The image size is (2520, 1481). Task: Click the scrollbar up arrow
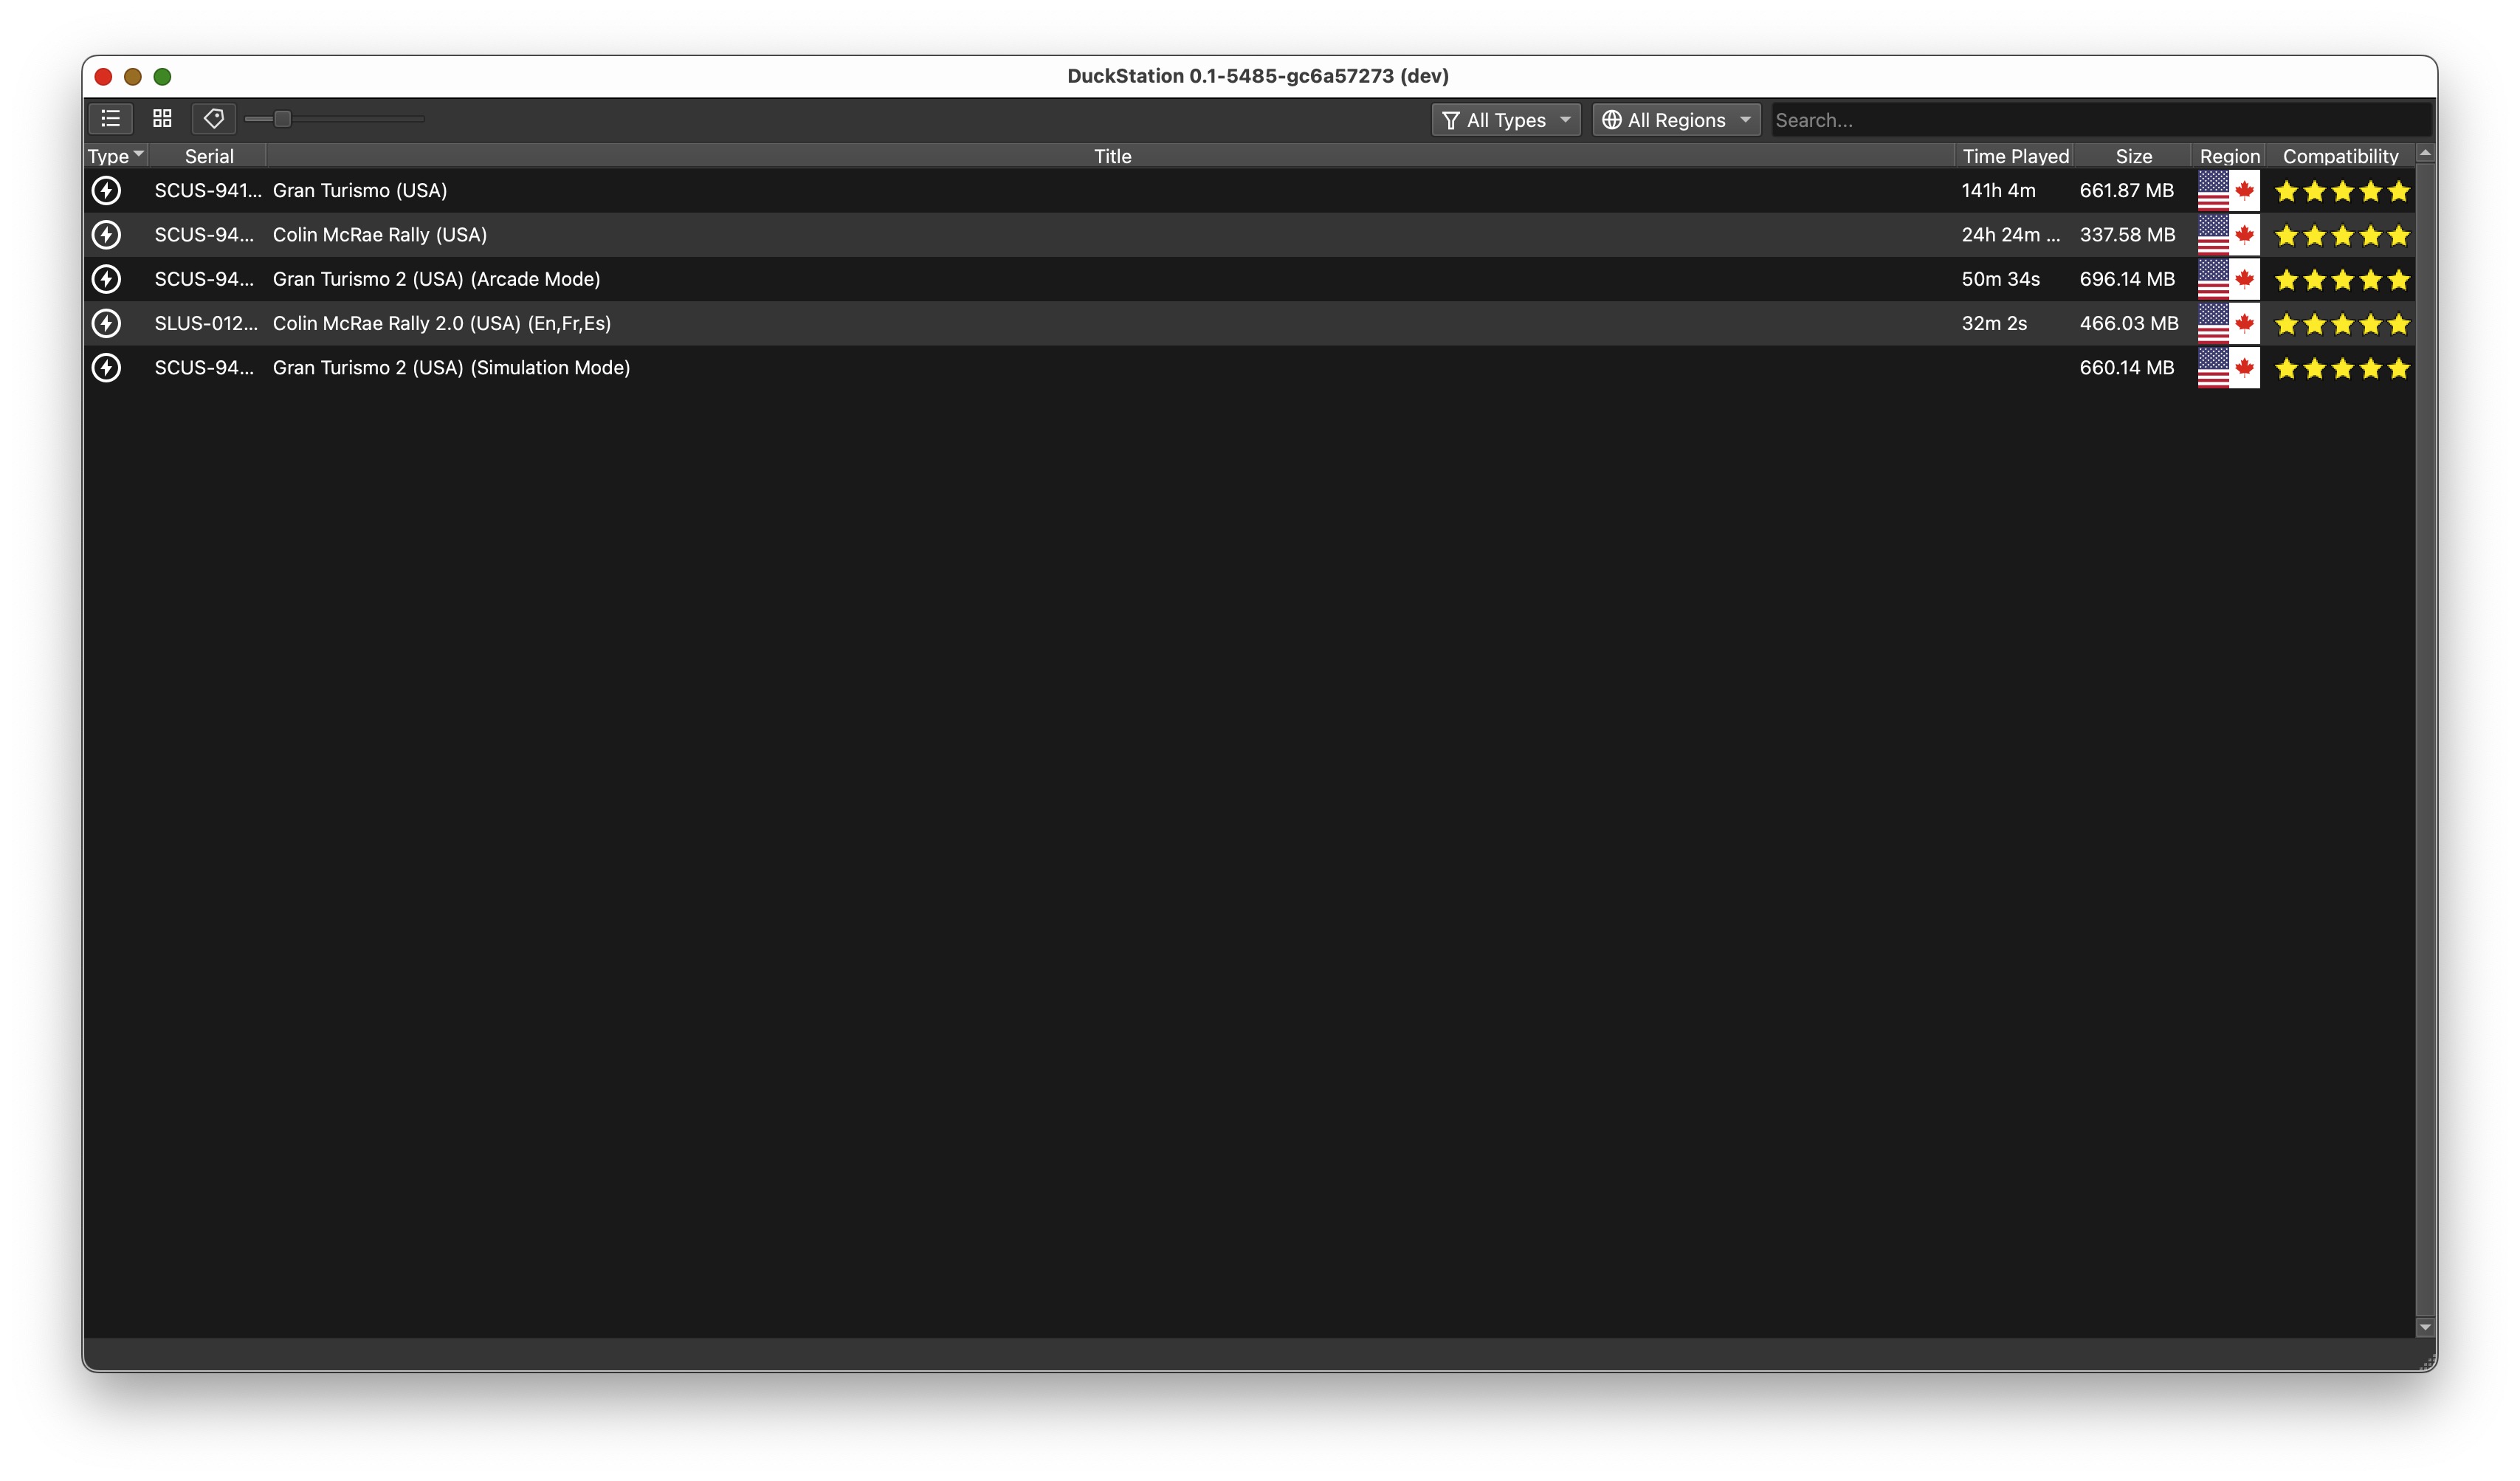2425,153
